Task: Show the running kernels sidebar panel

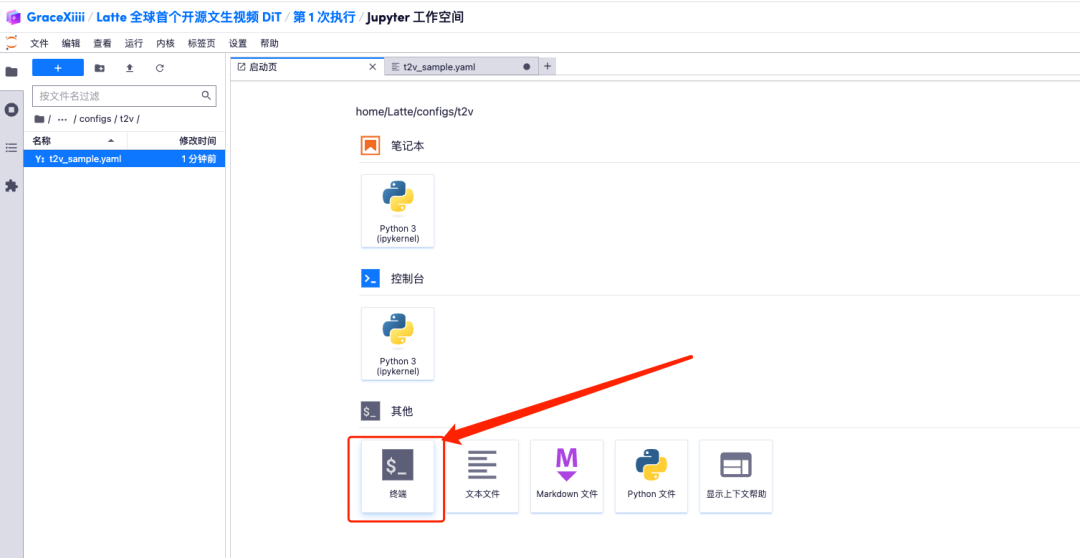Action: coord(12,109)
